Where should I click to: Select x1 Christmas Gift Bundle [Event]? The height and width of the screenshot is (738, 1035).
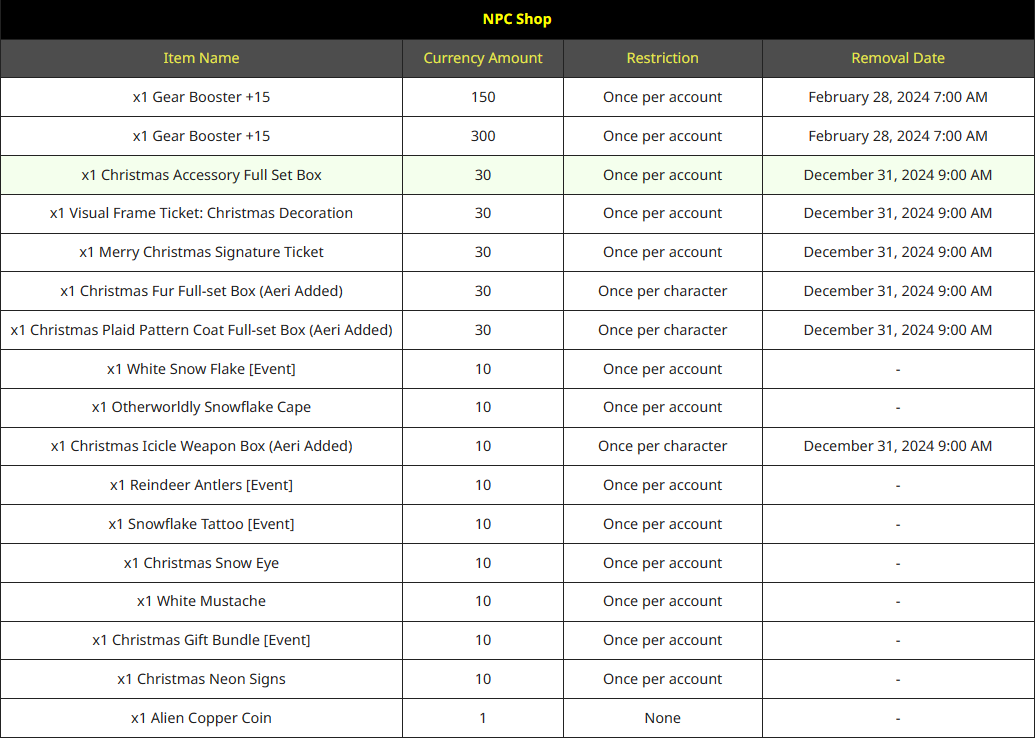pyautogui.click(x=201, y=640)
